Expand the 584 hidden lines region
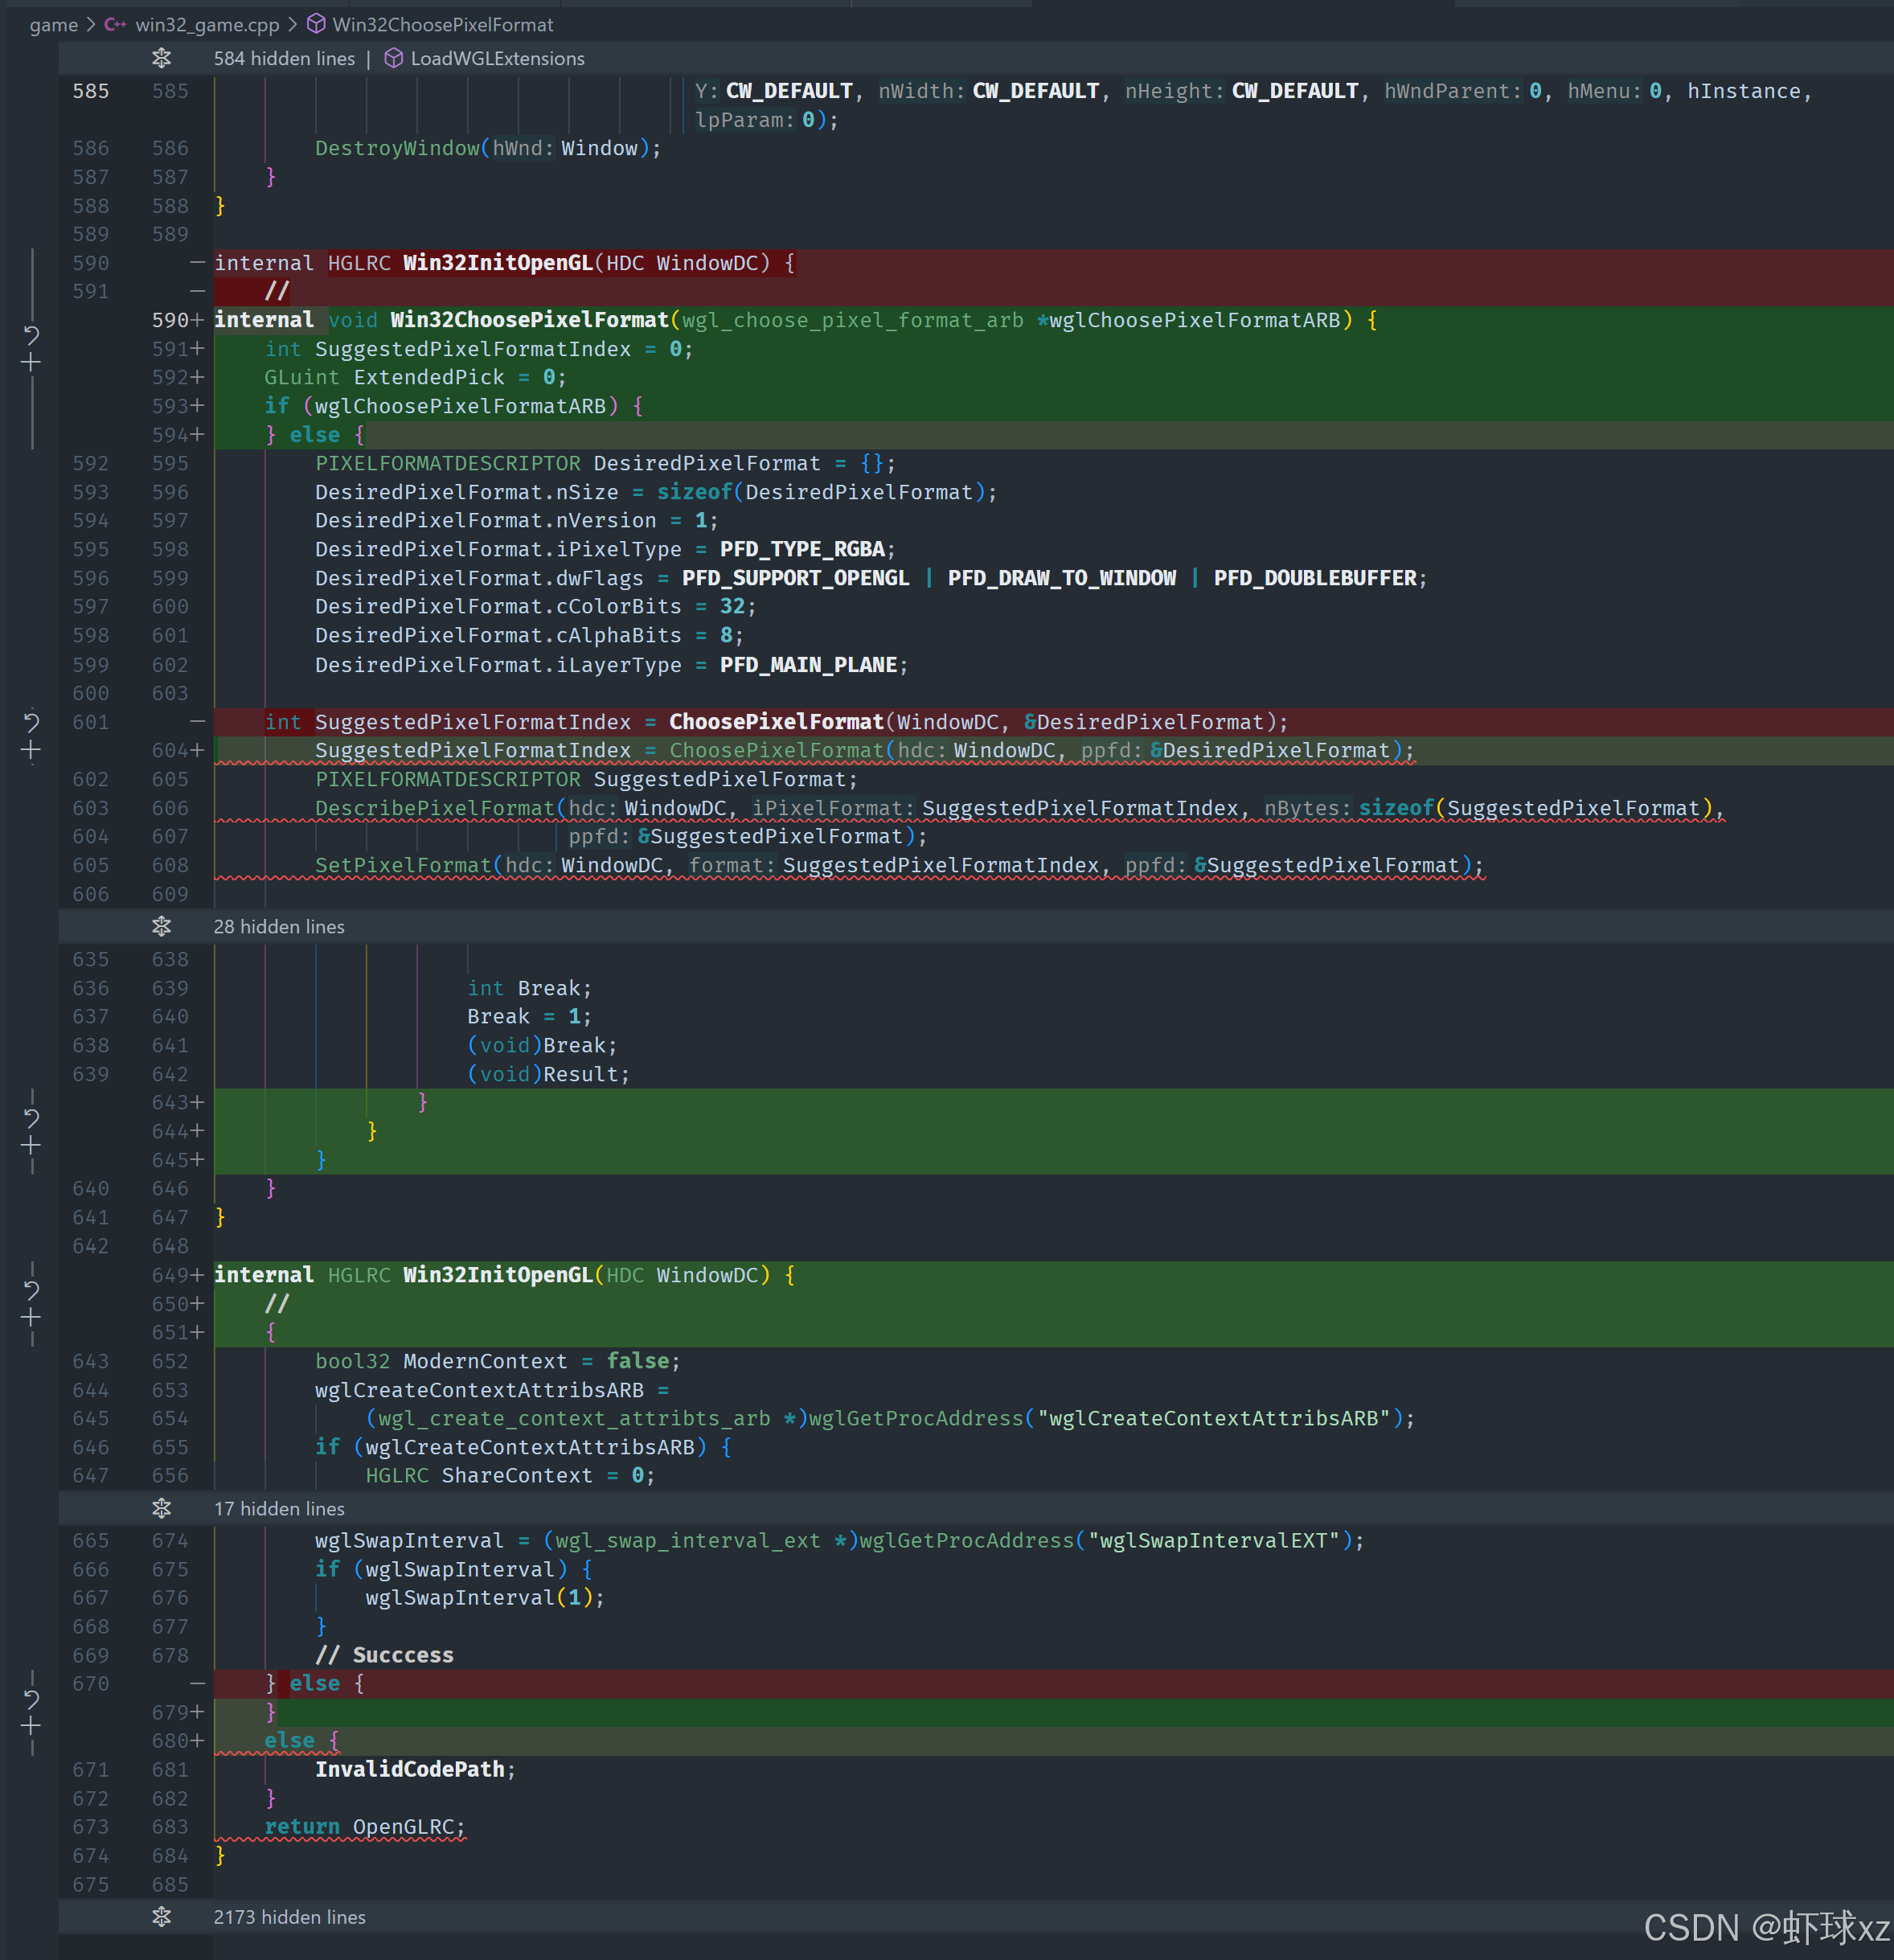1894x1960 pixels. pyautogui.click(x=161, y=58)
